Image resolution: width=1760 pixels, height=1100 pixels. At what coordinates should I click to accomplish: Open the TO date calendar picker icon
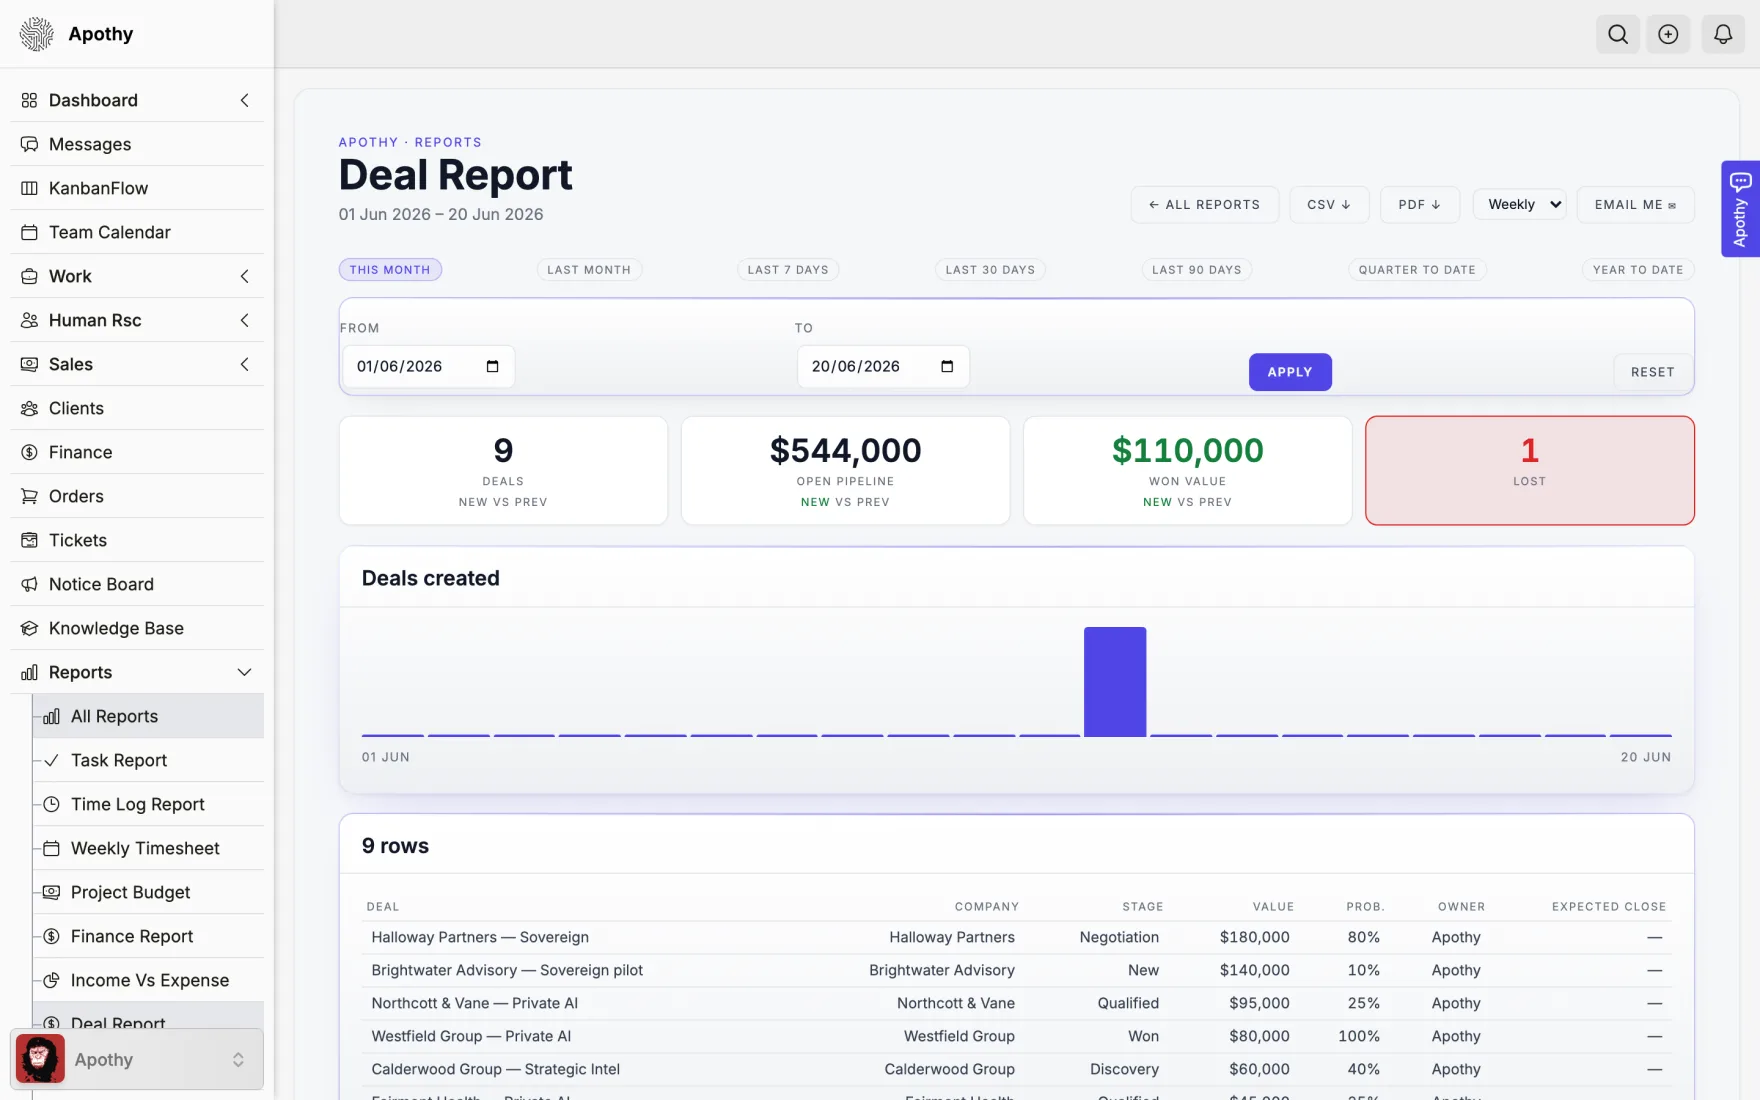click(x=947, y=366)
